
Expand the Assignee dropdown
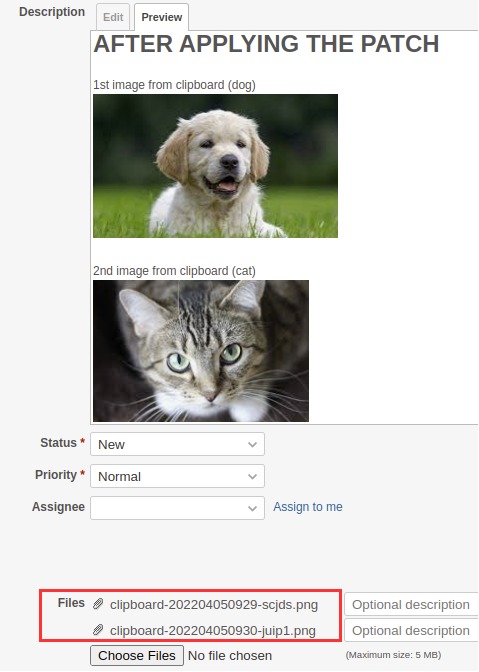coord(177,508)
